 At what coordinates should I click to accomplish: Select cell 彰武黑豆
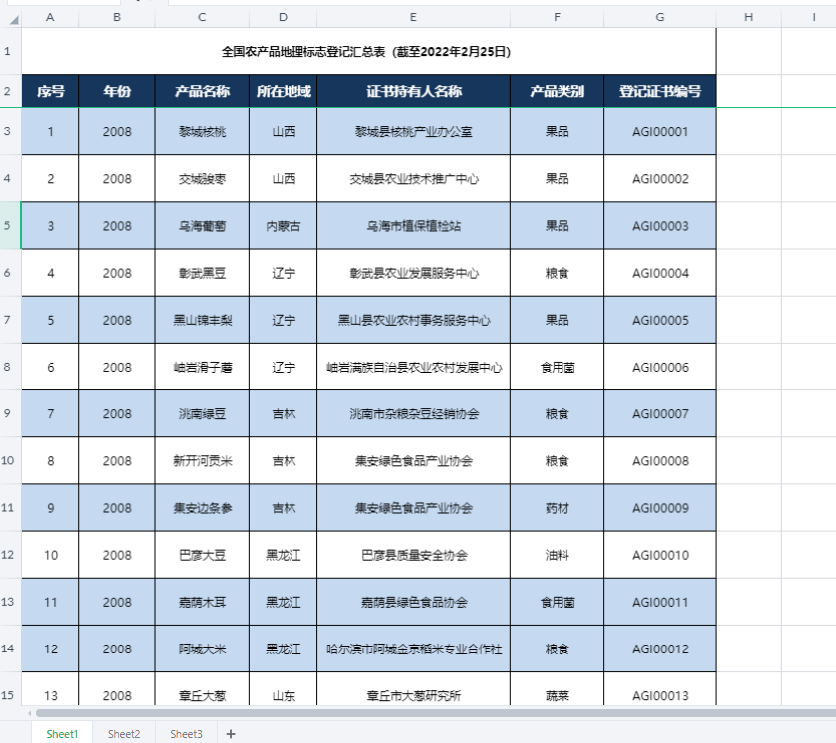(202, 273)
